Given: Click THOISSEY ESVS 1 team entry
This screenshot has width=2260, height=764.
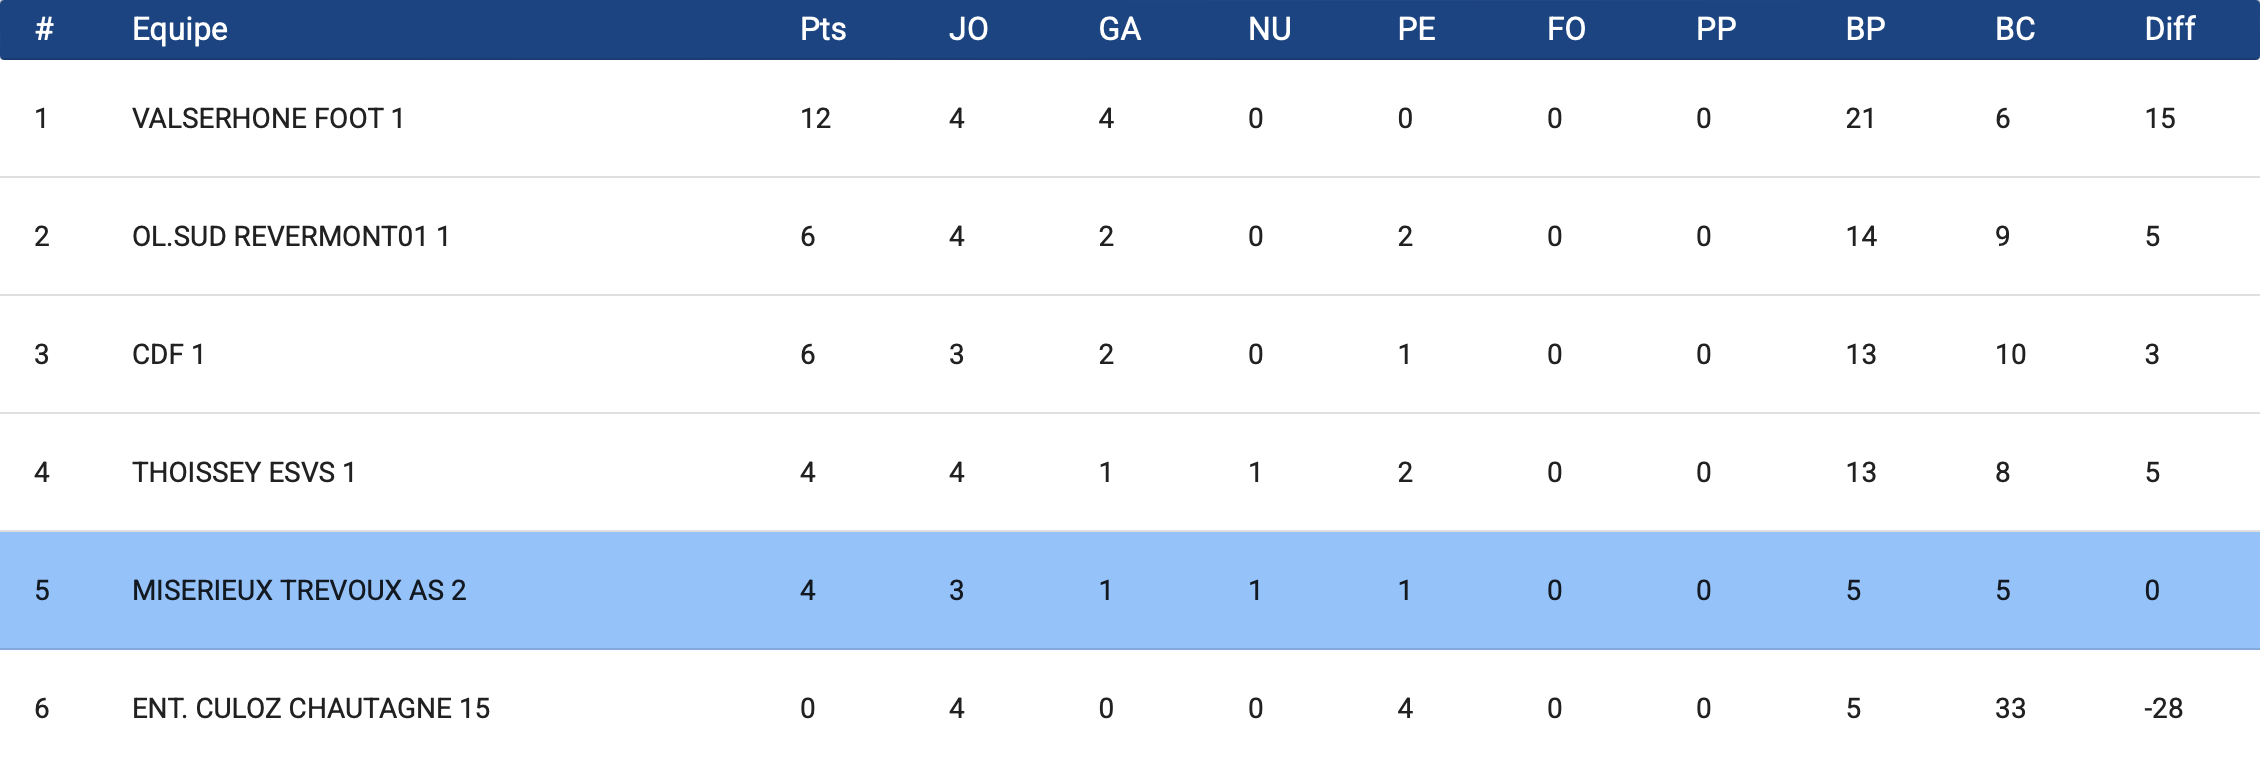Looking at the screenshot, I should pos(243,473).
